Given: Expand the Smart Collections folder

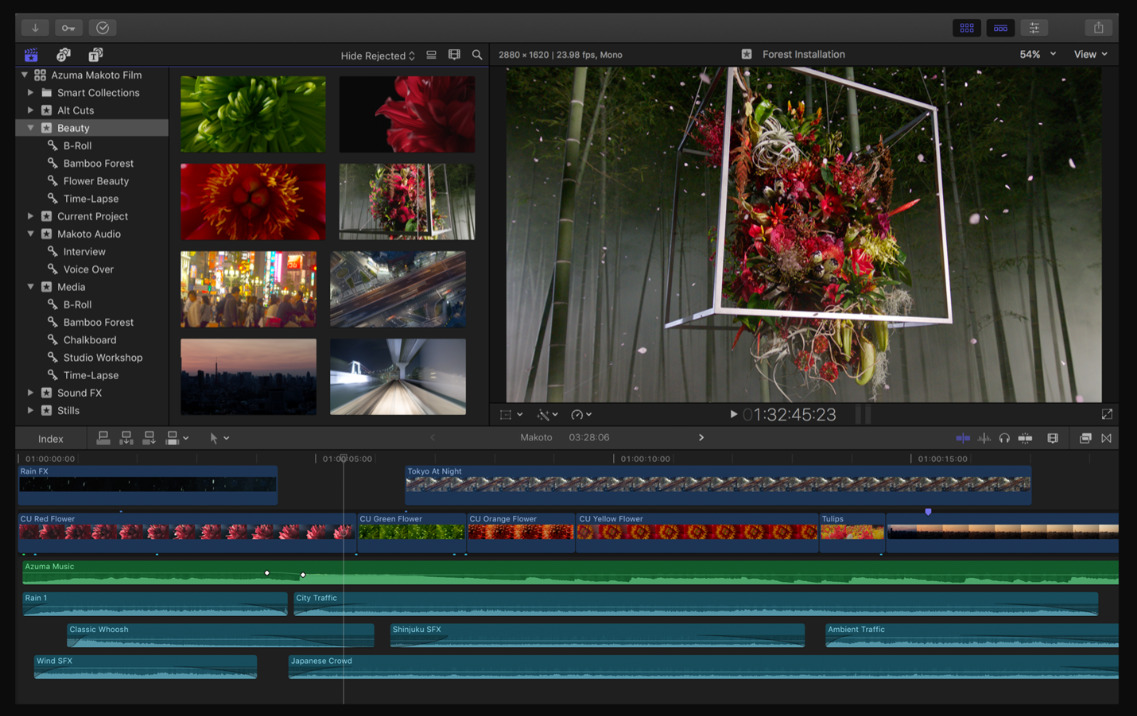Looking at the screenshot, I should point(30,93).
